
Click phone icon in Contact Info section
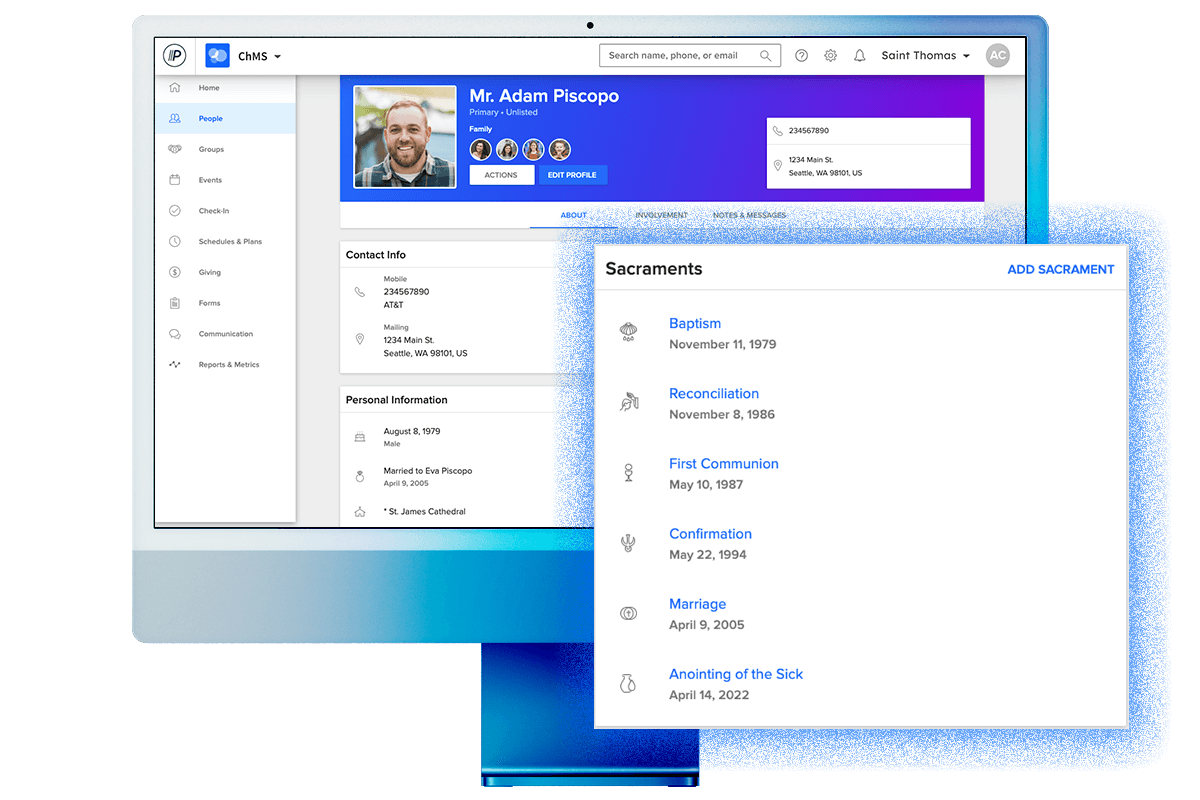tap(360, 292)
